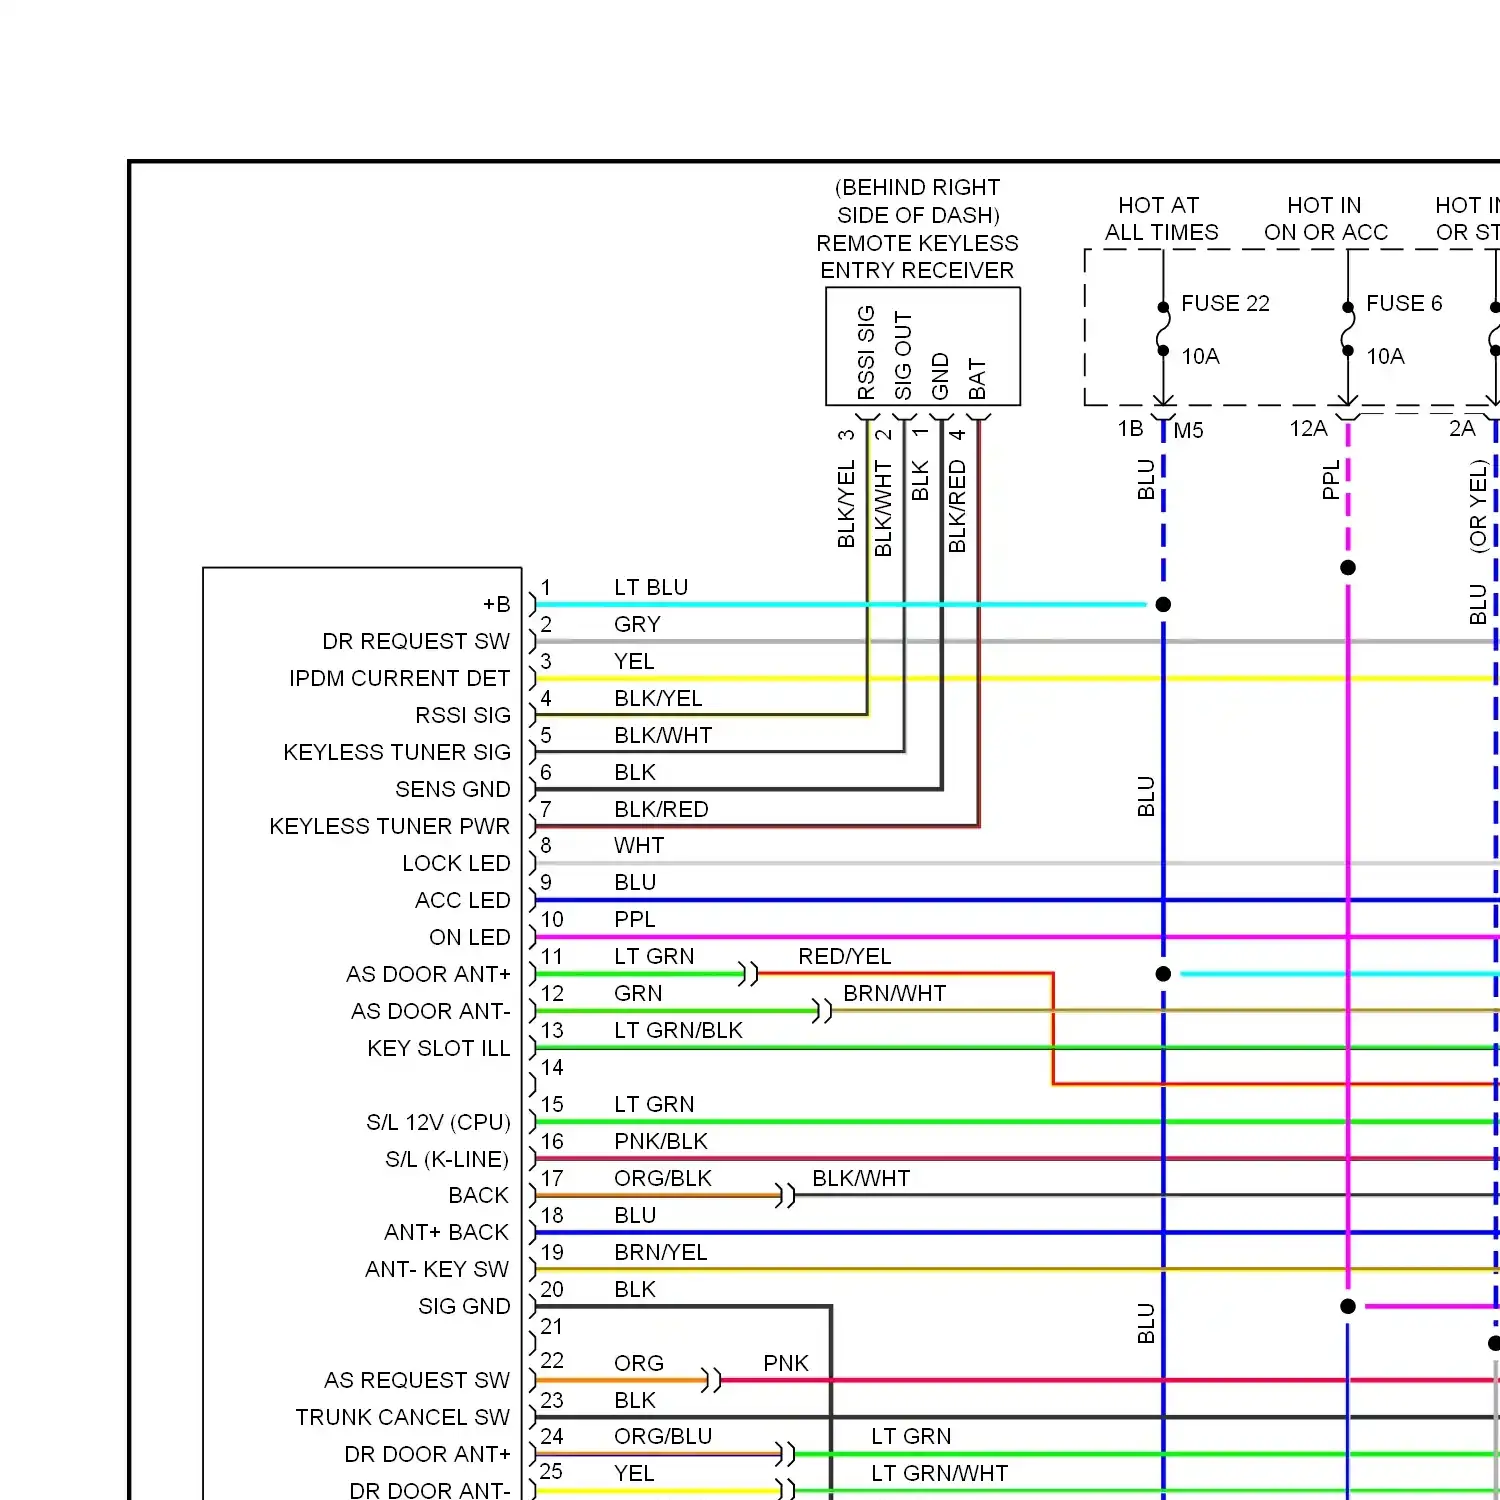Select SIG OUT inside the receiver box
Screen dimensions: 1500x1500
903,356
